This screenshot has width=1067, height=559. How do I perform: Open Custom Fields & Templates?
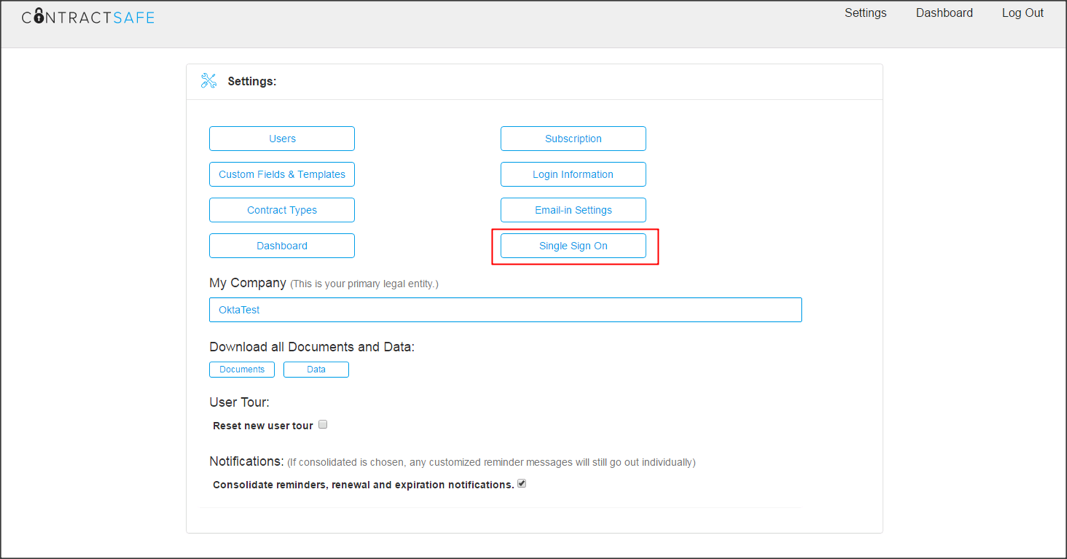282,174
